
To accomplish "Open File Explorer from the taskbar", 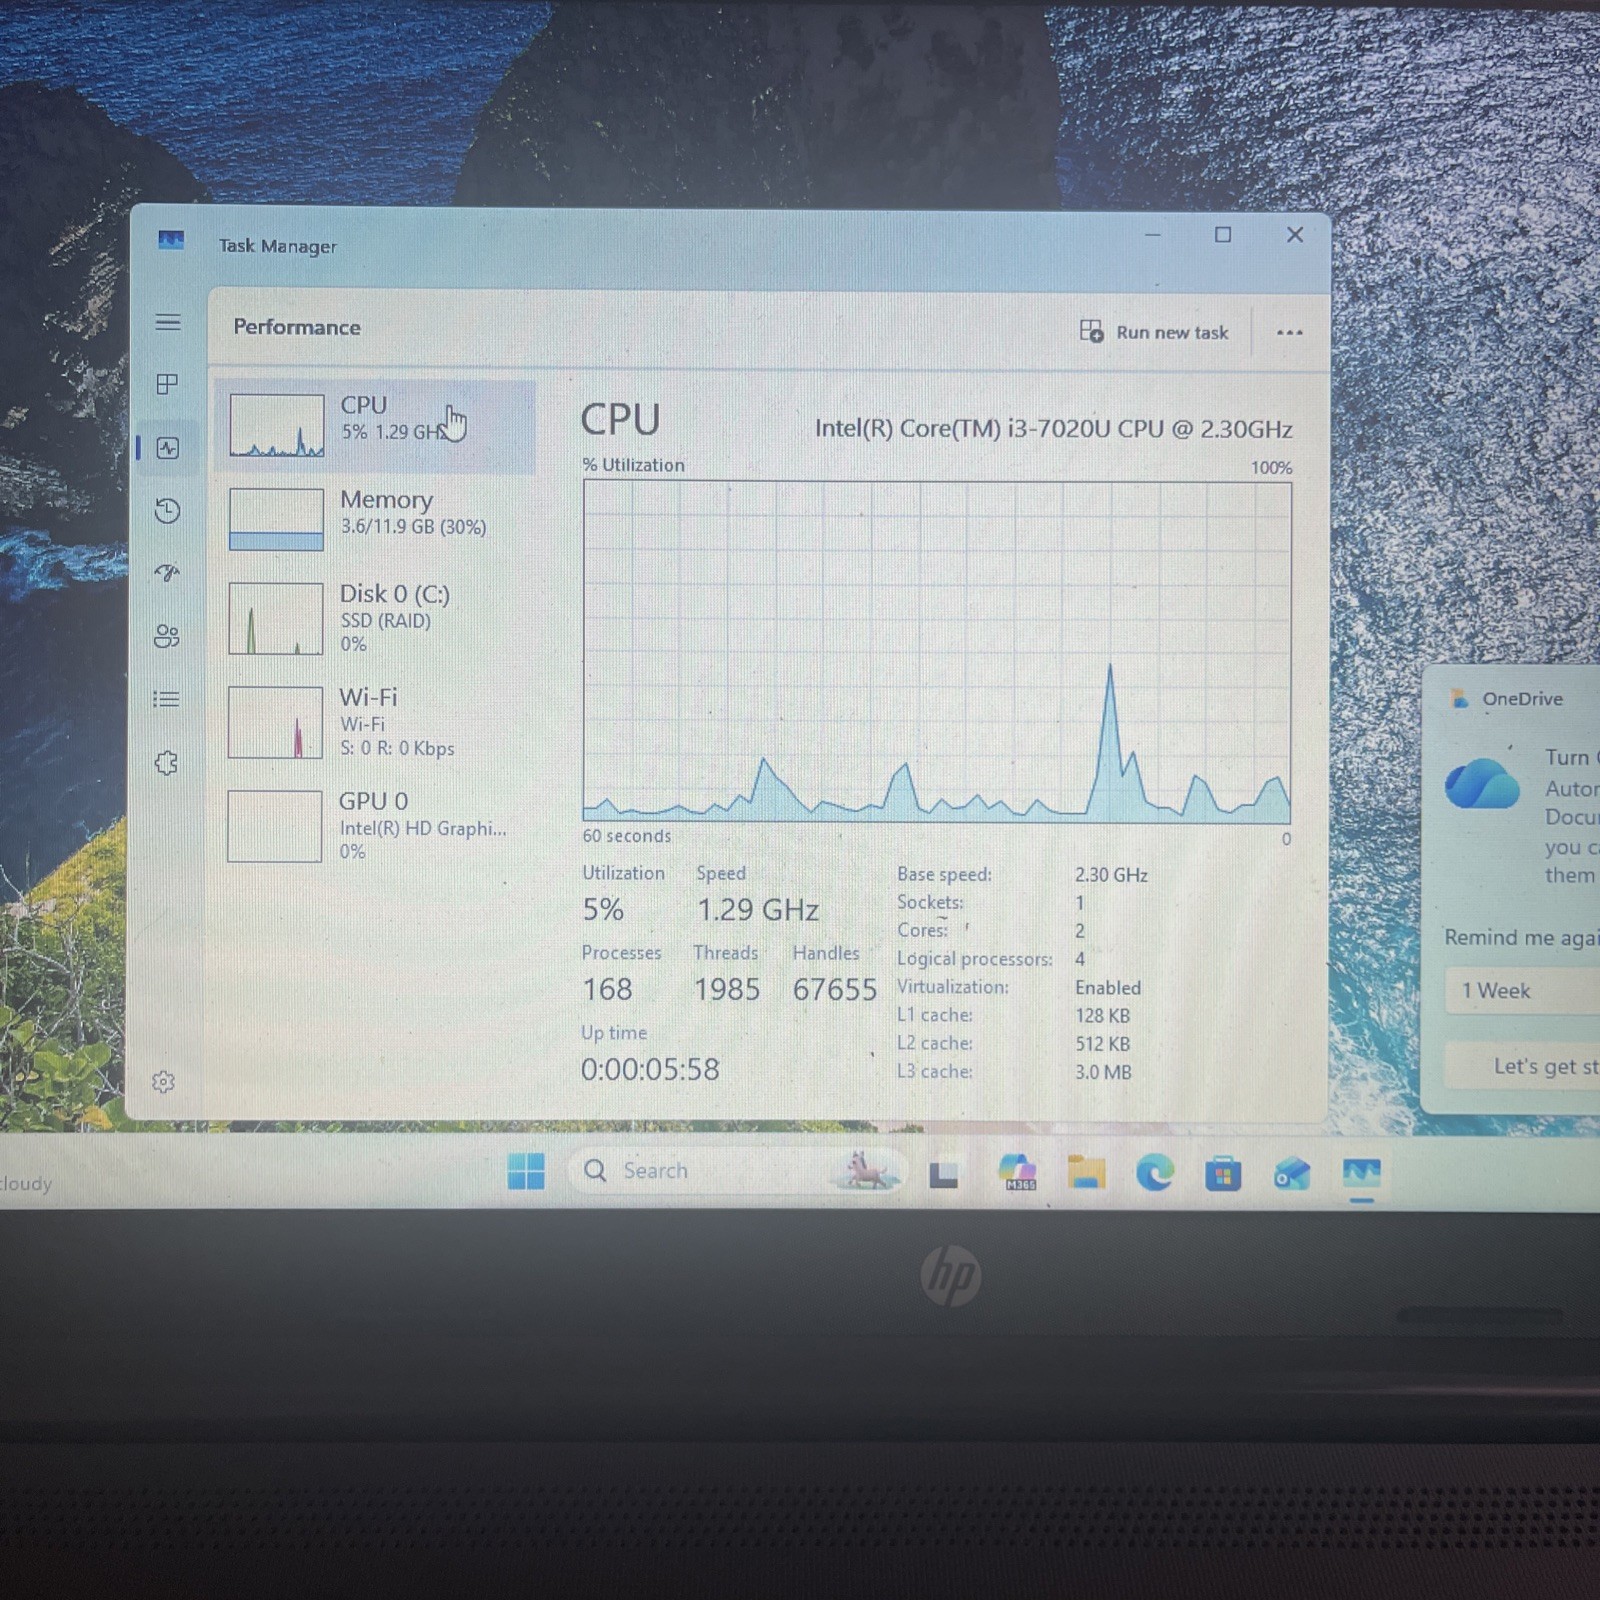I will (x=1086, y=1171).
